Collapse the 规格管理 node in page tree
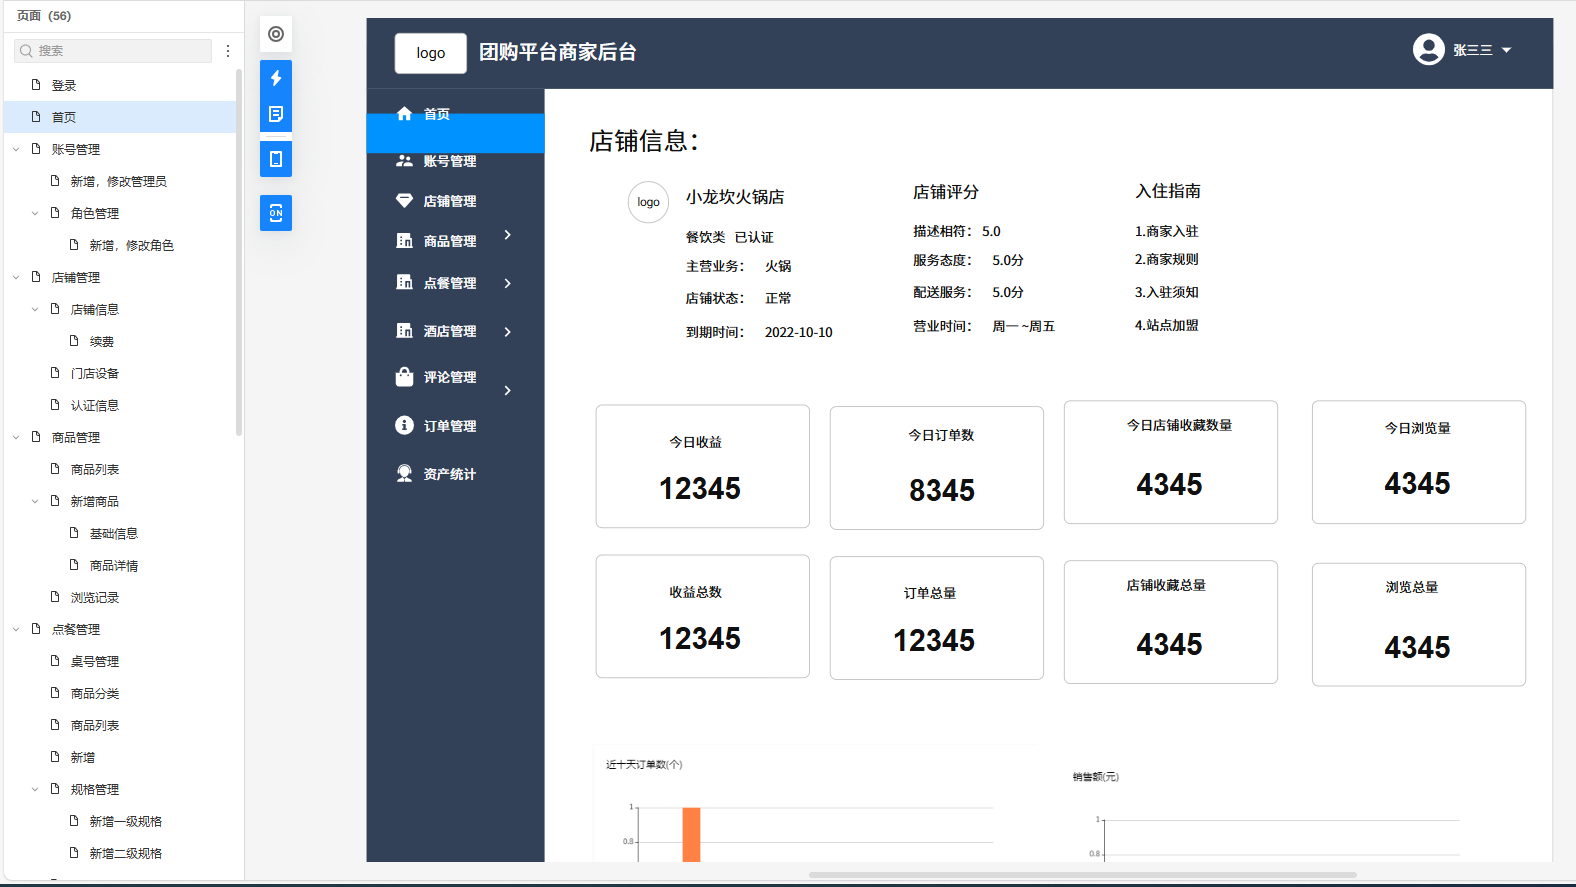This screenshot has width=1576, height=887. [35, 789]
